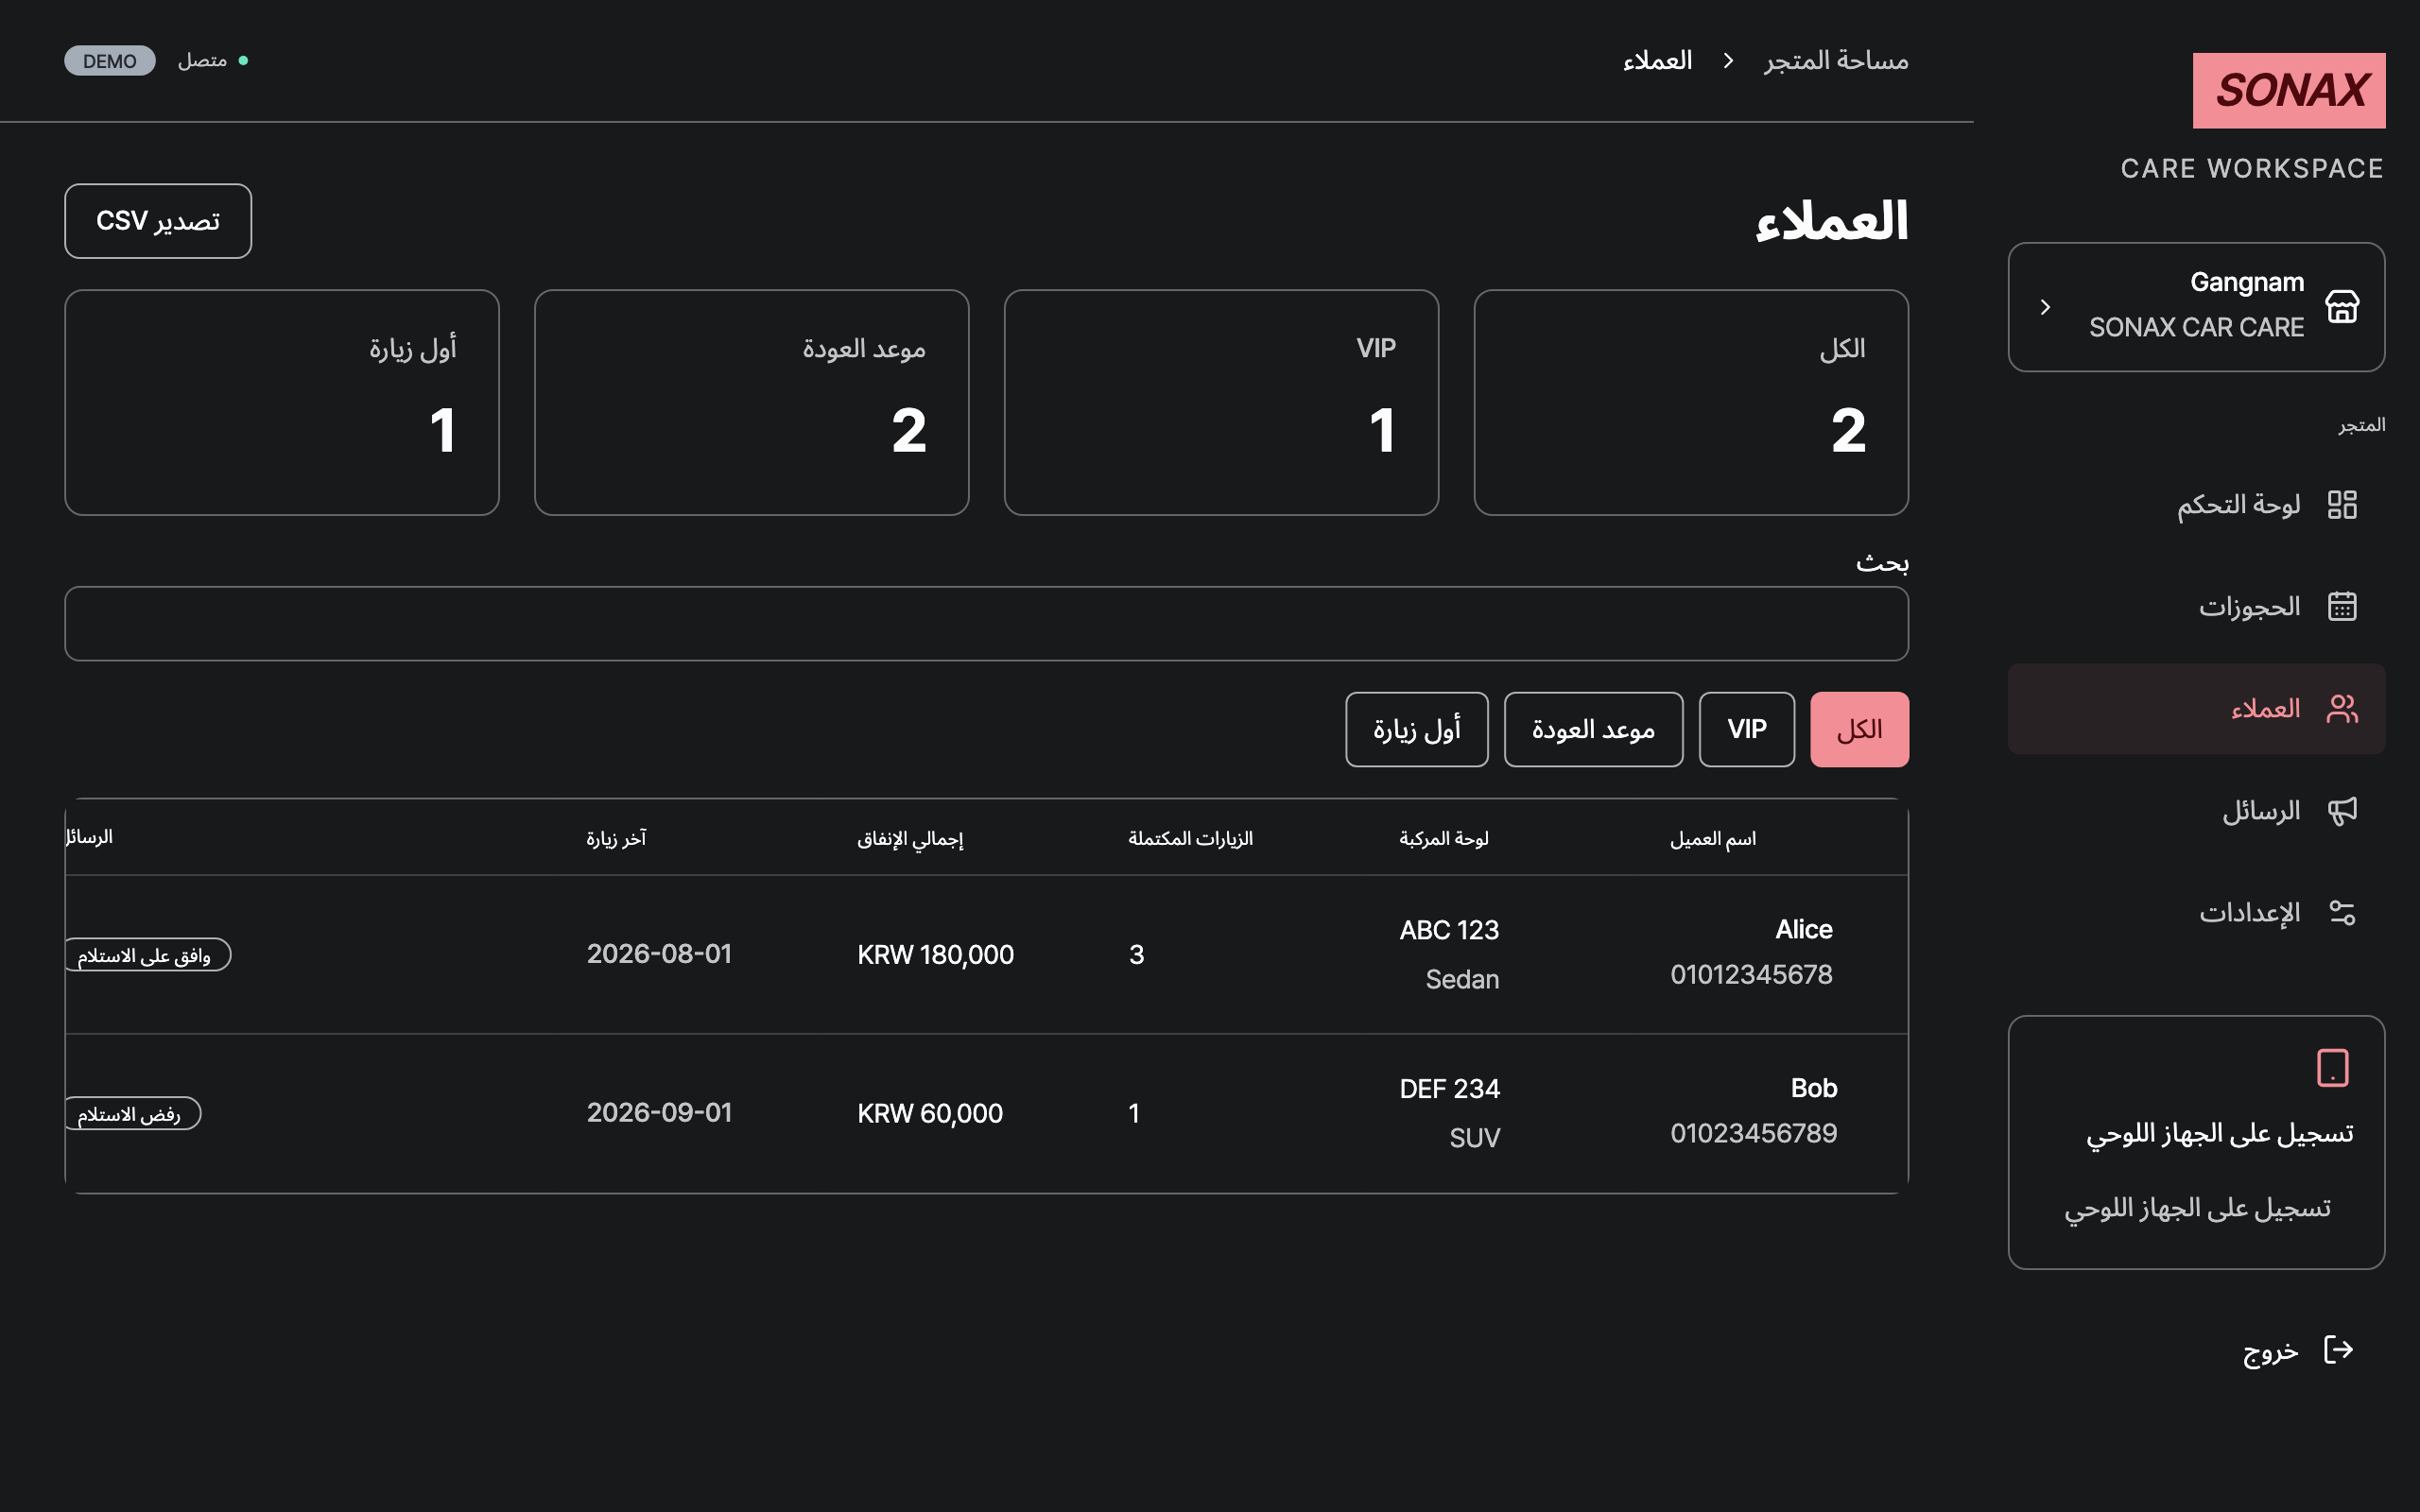Screen dimensions: 2420x1512
Task: Go to الرسائل menu item
Action: point(2196,810)
